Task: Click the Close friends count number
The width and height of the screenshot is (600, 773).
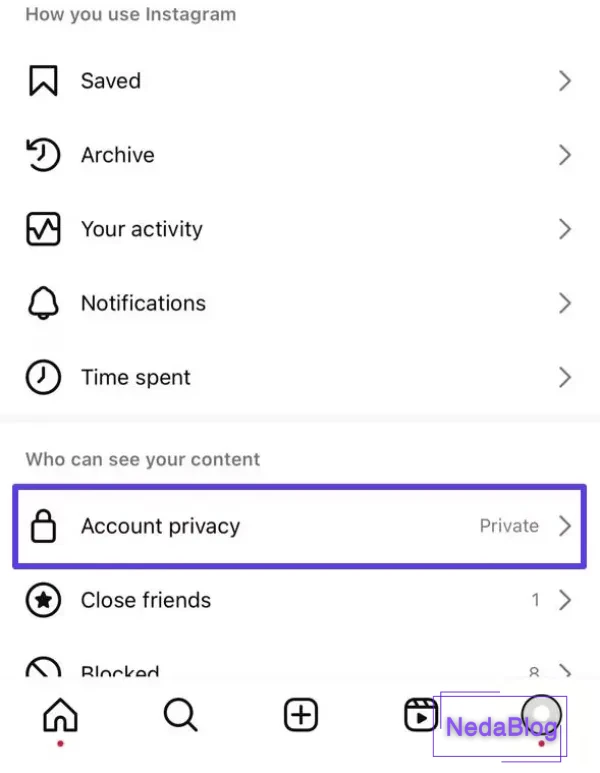Action: [x=536, y=600]
